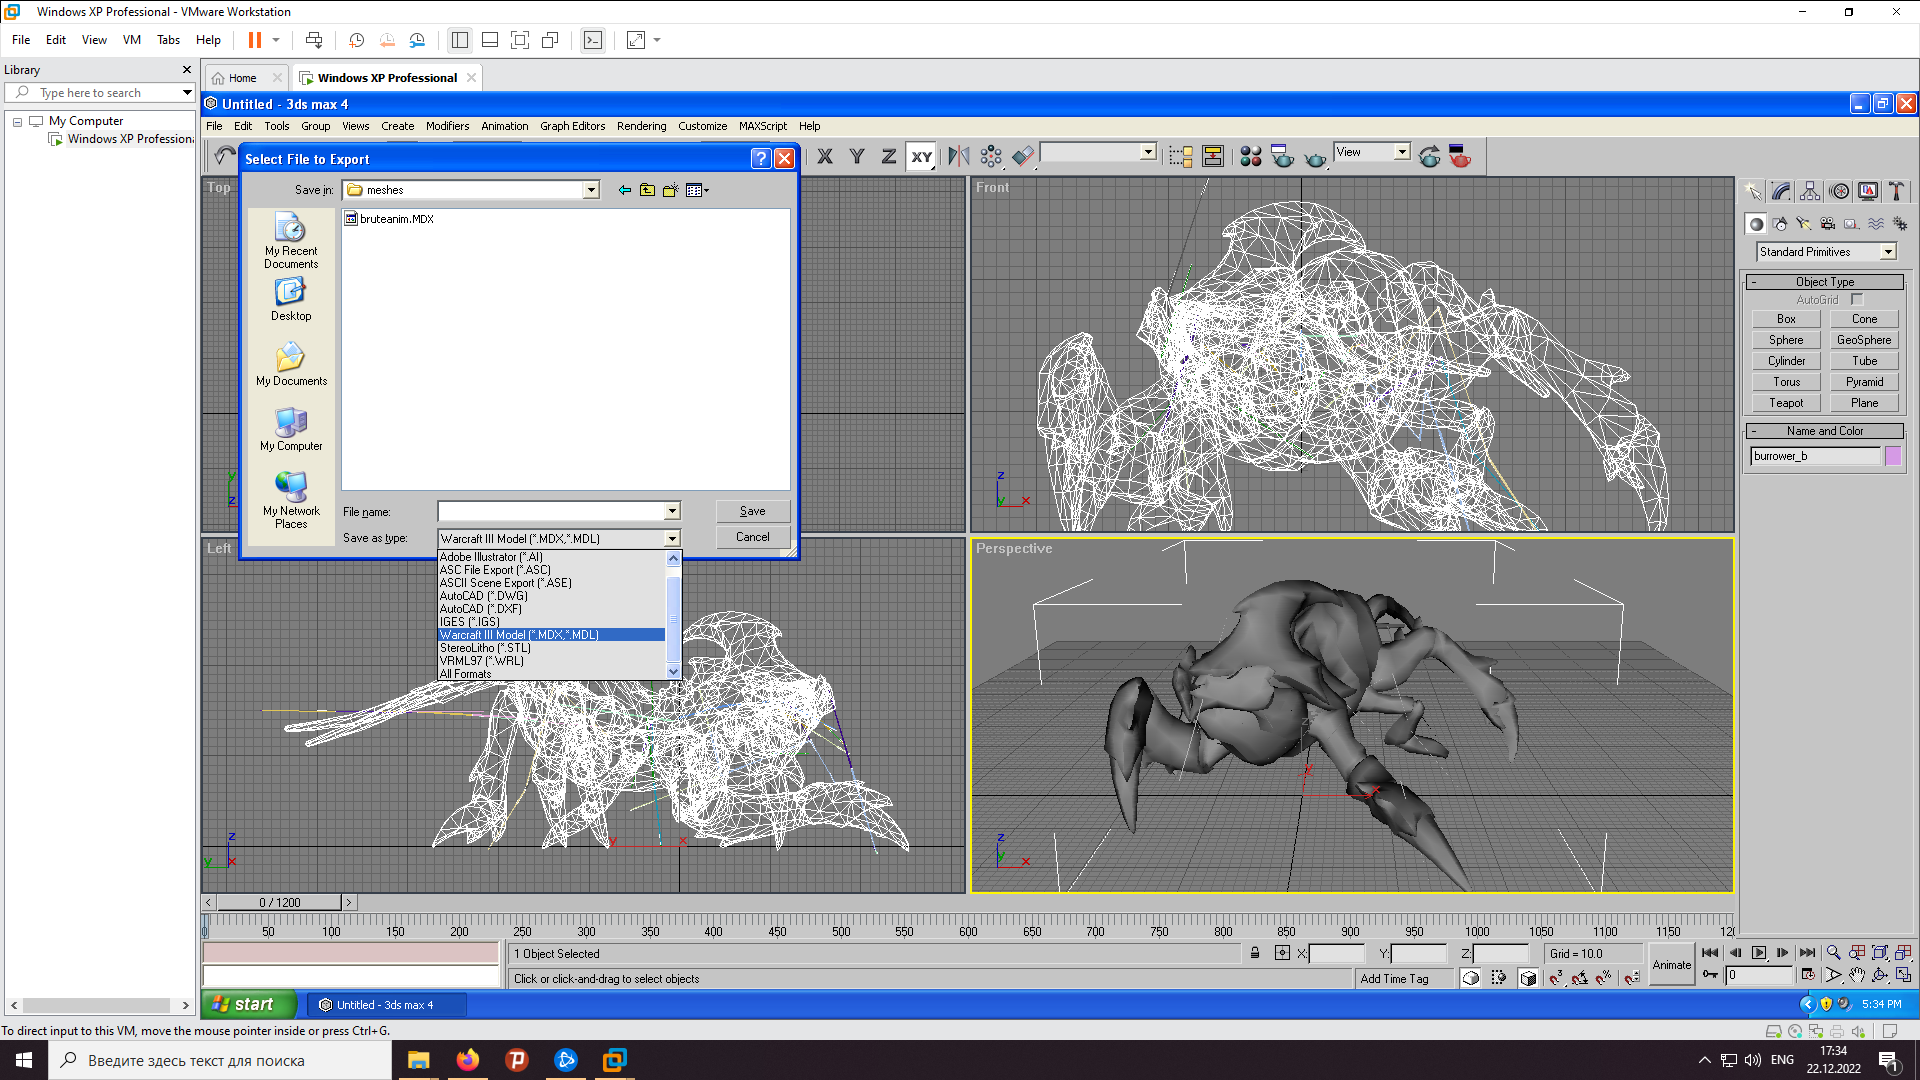
Task: Open the Save in folder dropdown
Action: [x=591, y=190]
